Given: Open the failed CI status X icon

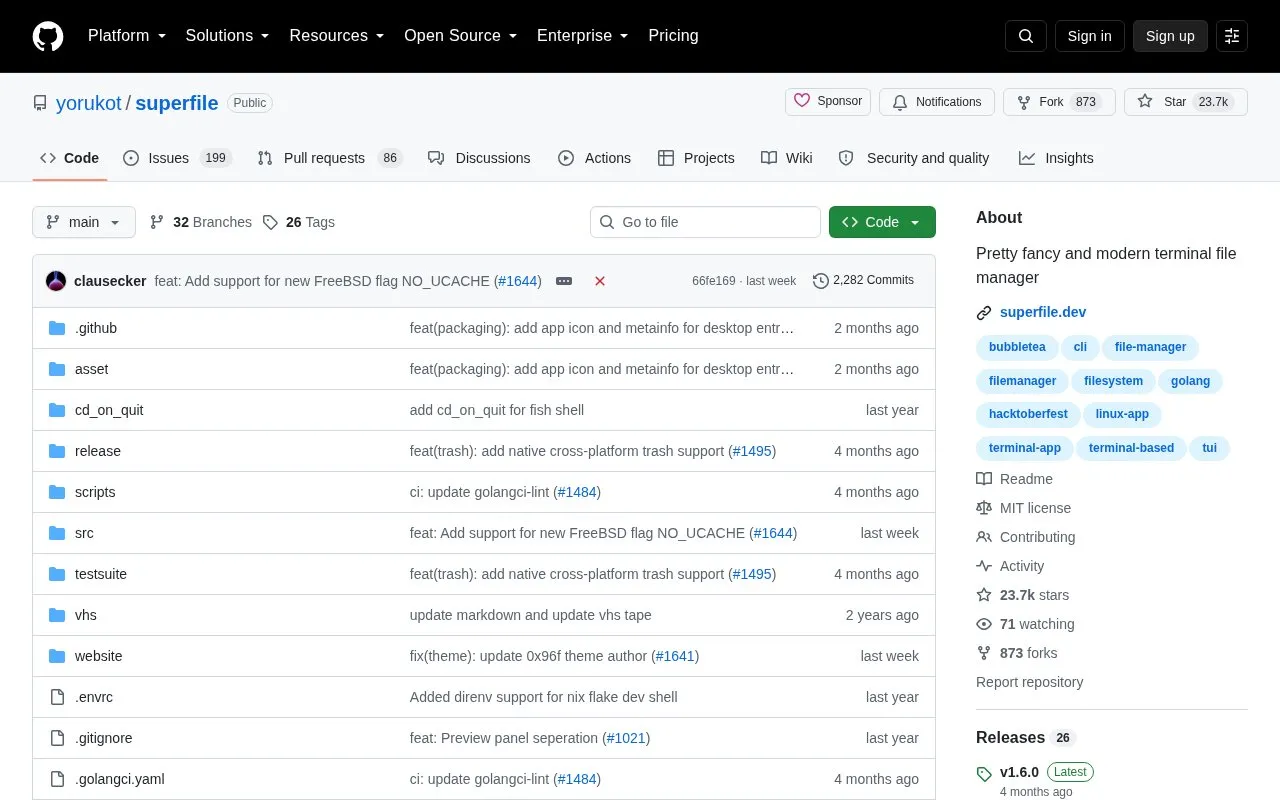Looking at the screenshot, I should 600,281.
